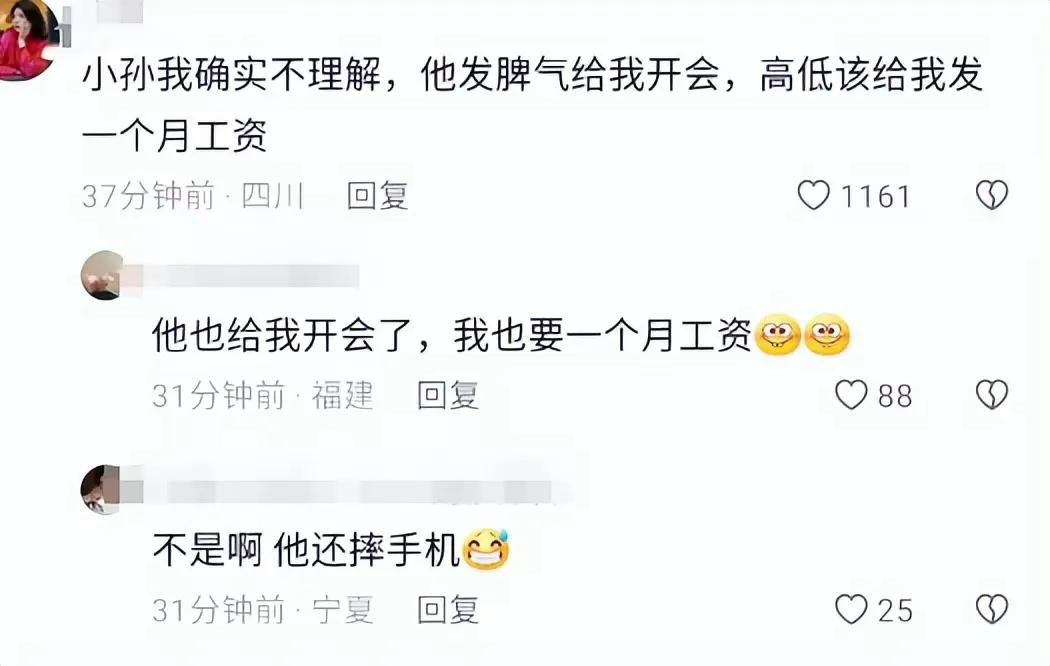
Task: Like the comment with 1161 likes
Action: 814,195
